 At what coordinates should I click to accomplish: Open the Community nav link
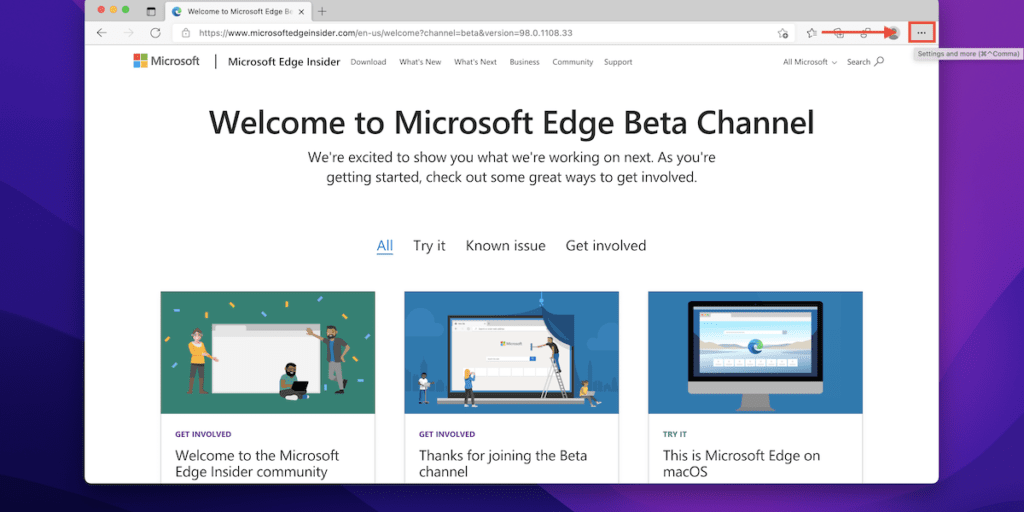[x=573, y=62]
